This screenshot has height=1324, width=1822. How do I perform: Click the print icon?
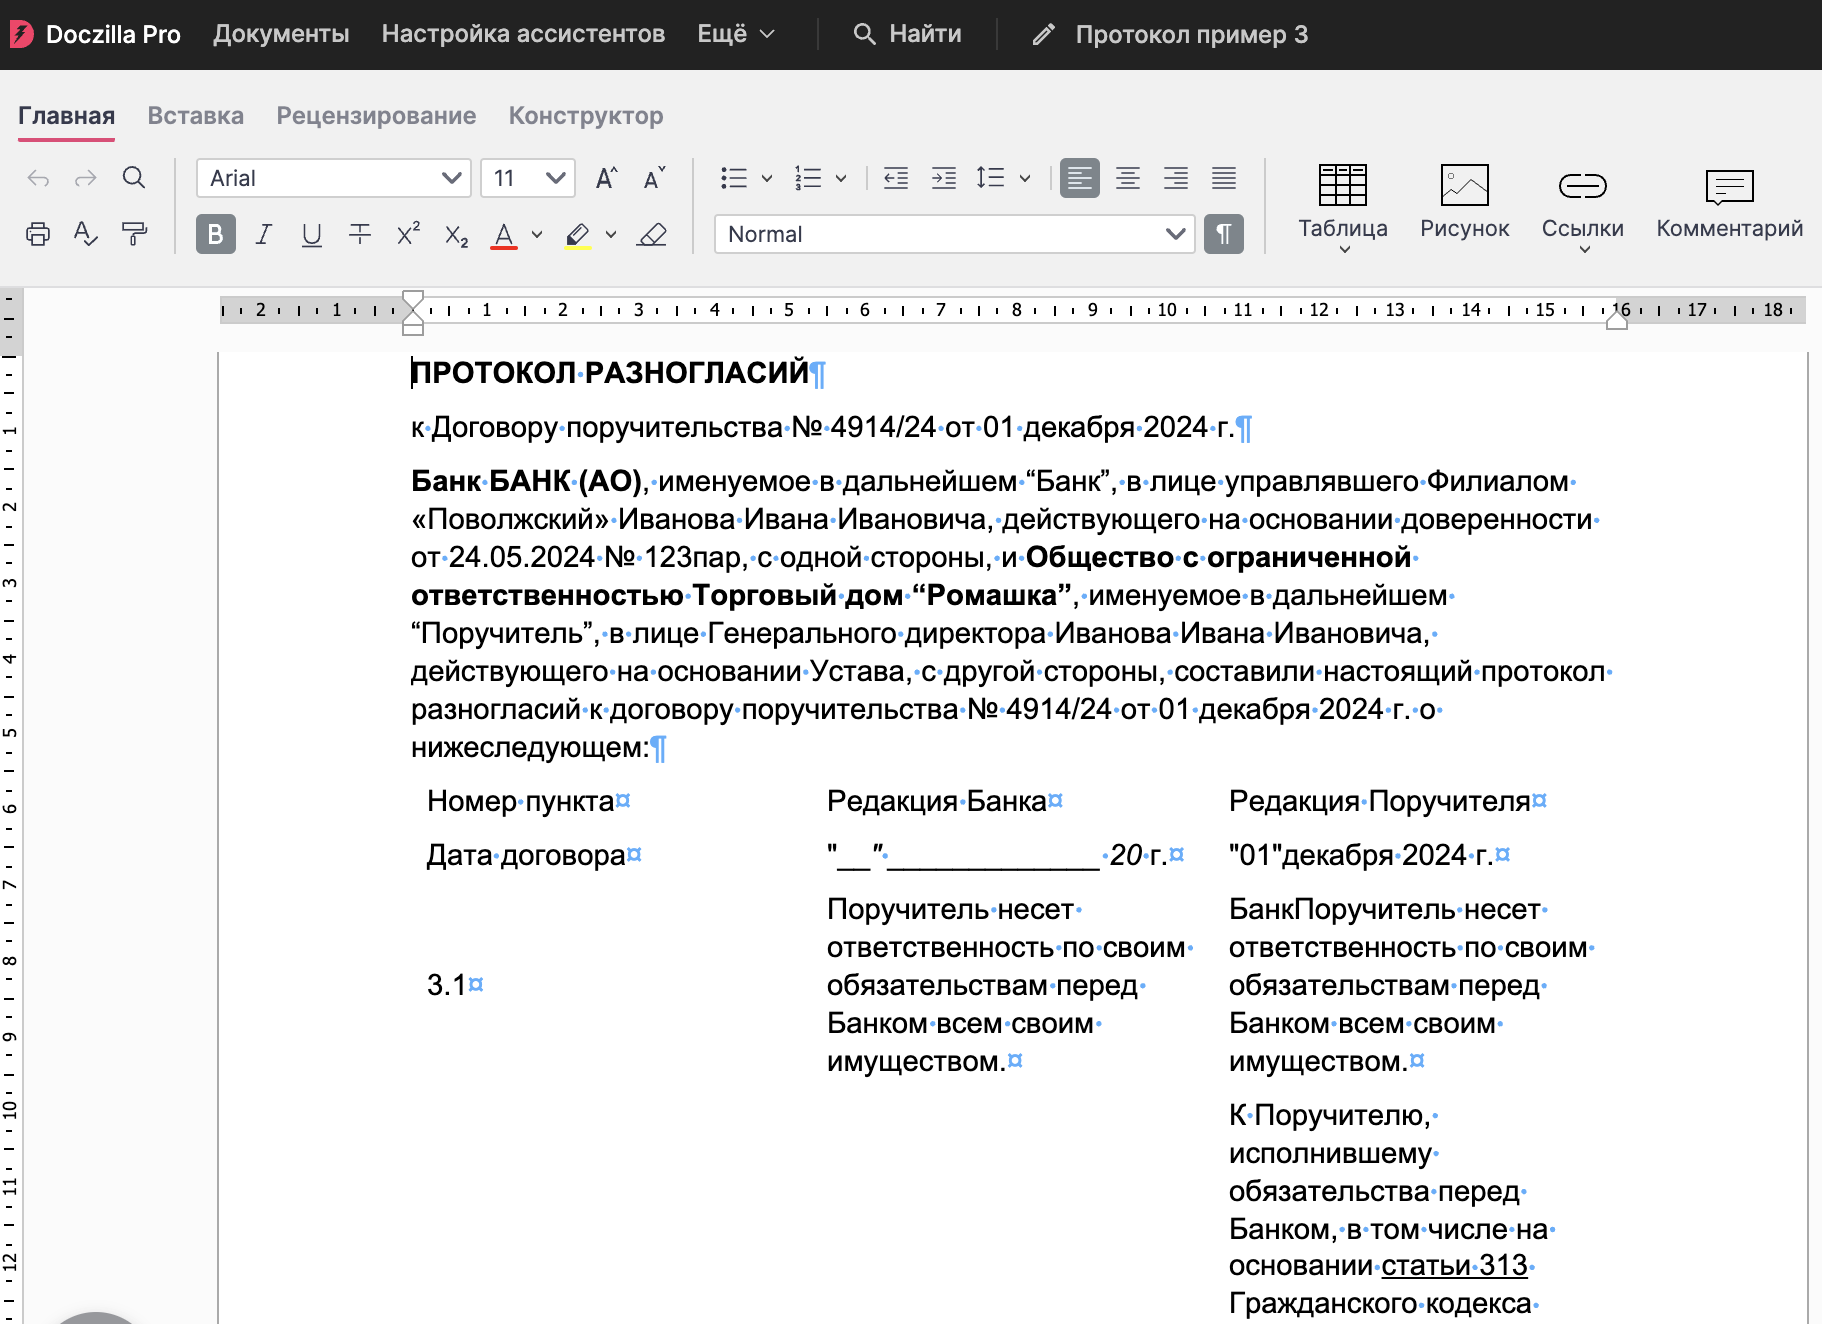[38, 234]
